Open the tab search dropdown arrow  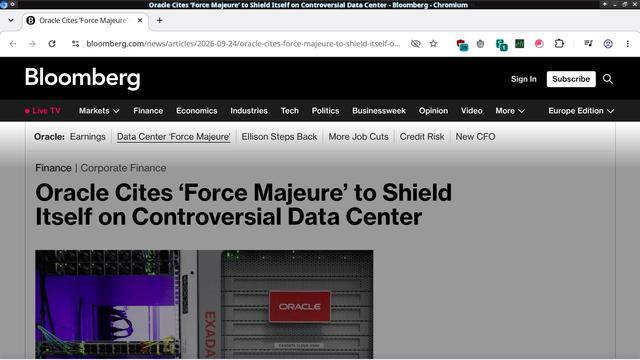(x=11, y=20)
